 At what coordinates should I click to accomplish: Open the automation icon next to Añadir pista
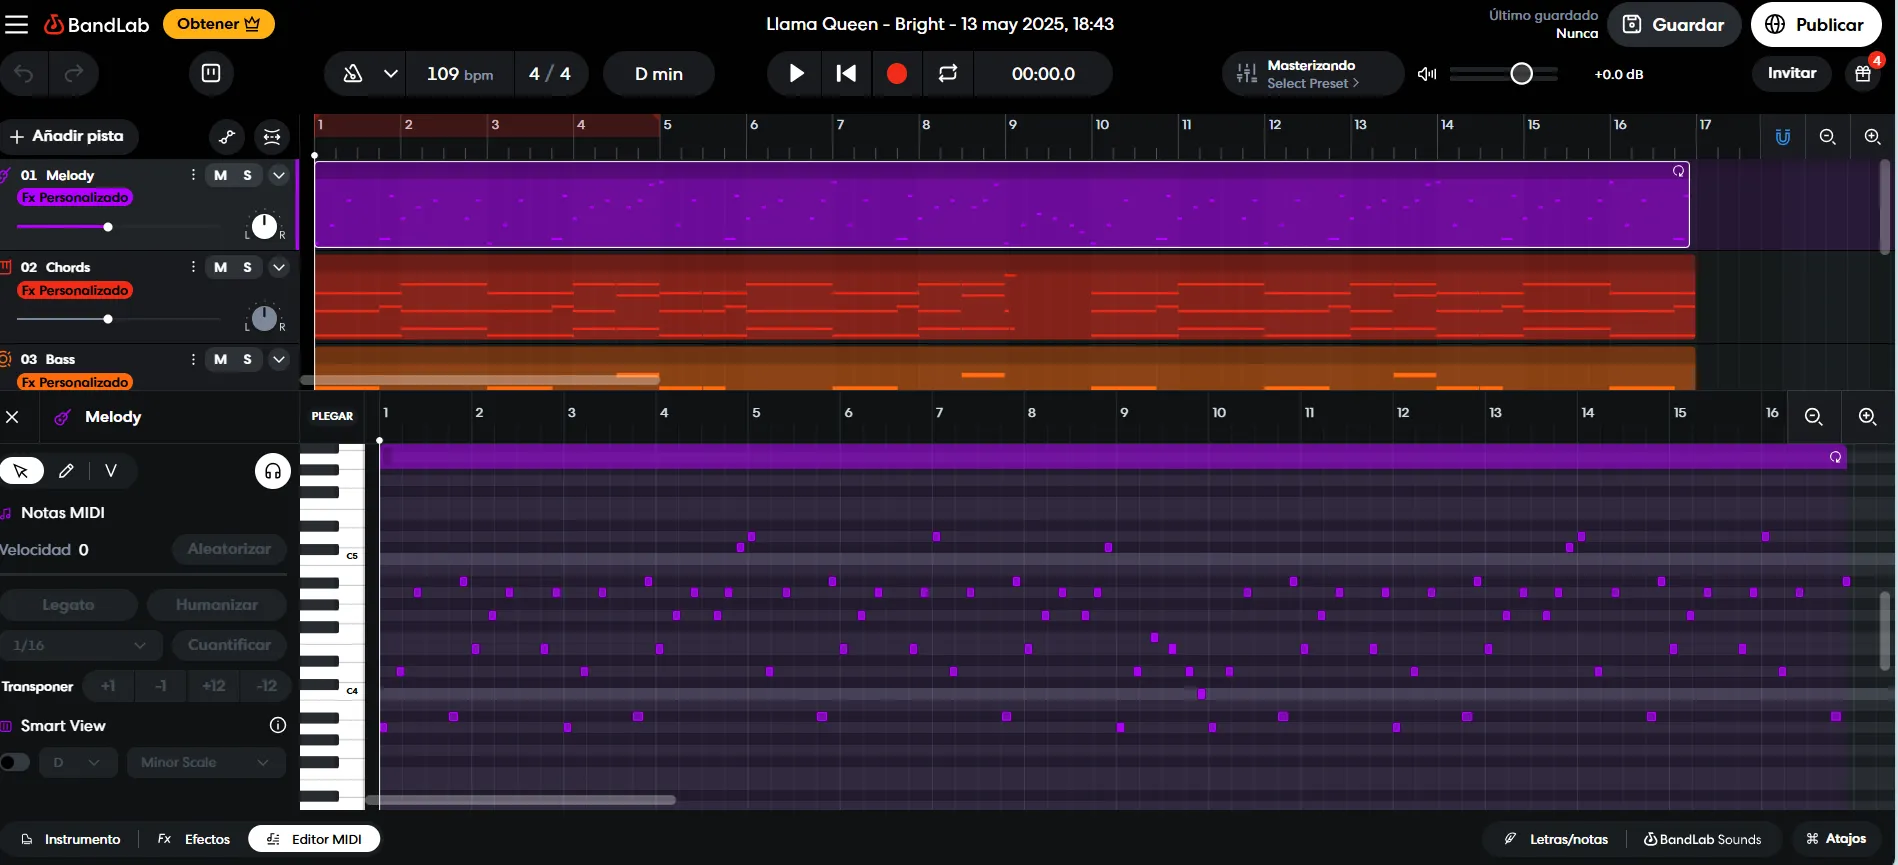227,137
